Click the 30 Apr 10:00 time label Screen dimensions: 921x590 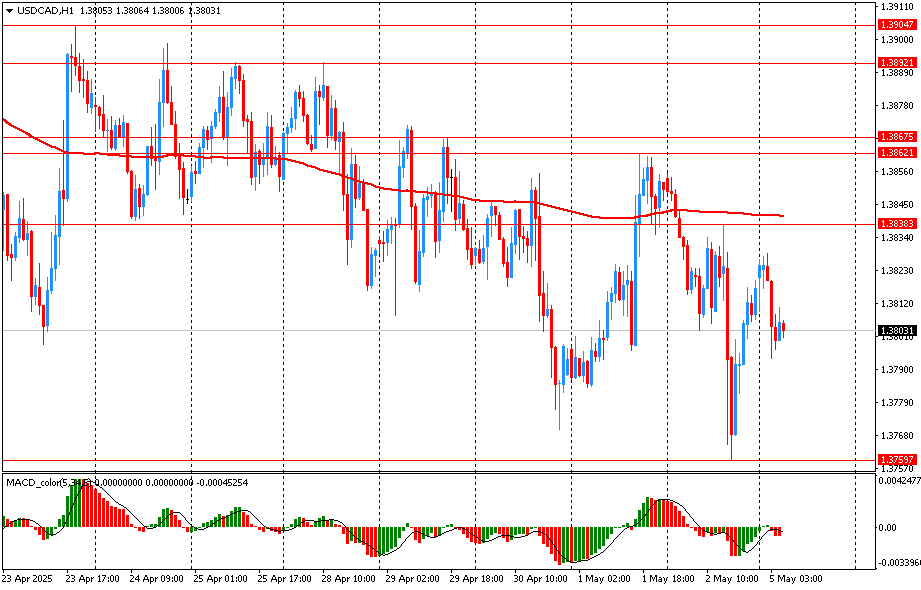click(x=540, y=578)
